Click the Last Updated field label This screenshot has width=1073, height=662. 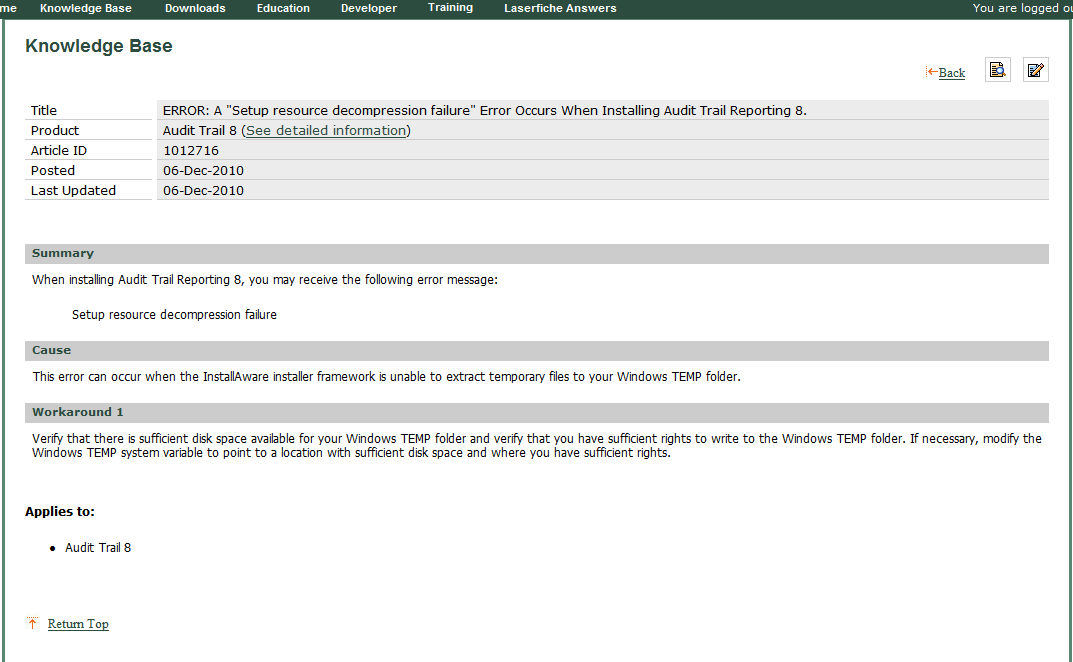tap(73, 190)
